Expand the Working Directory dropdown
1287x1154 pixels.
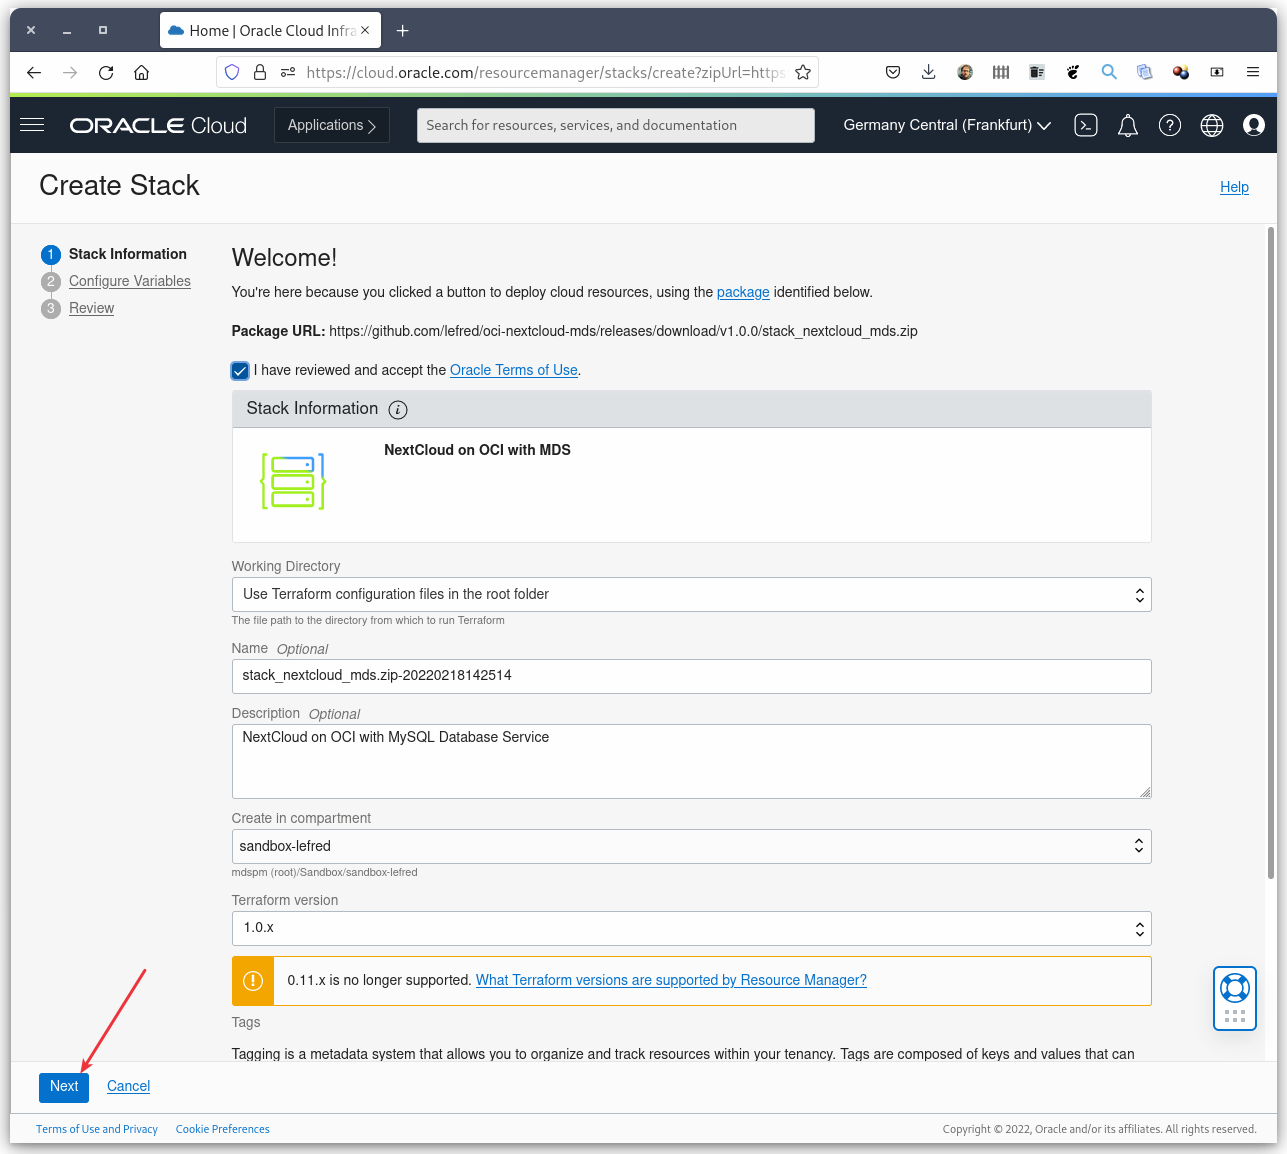[x=691, y=595]
